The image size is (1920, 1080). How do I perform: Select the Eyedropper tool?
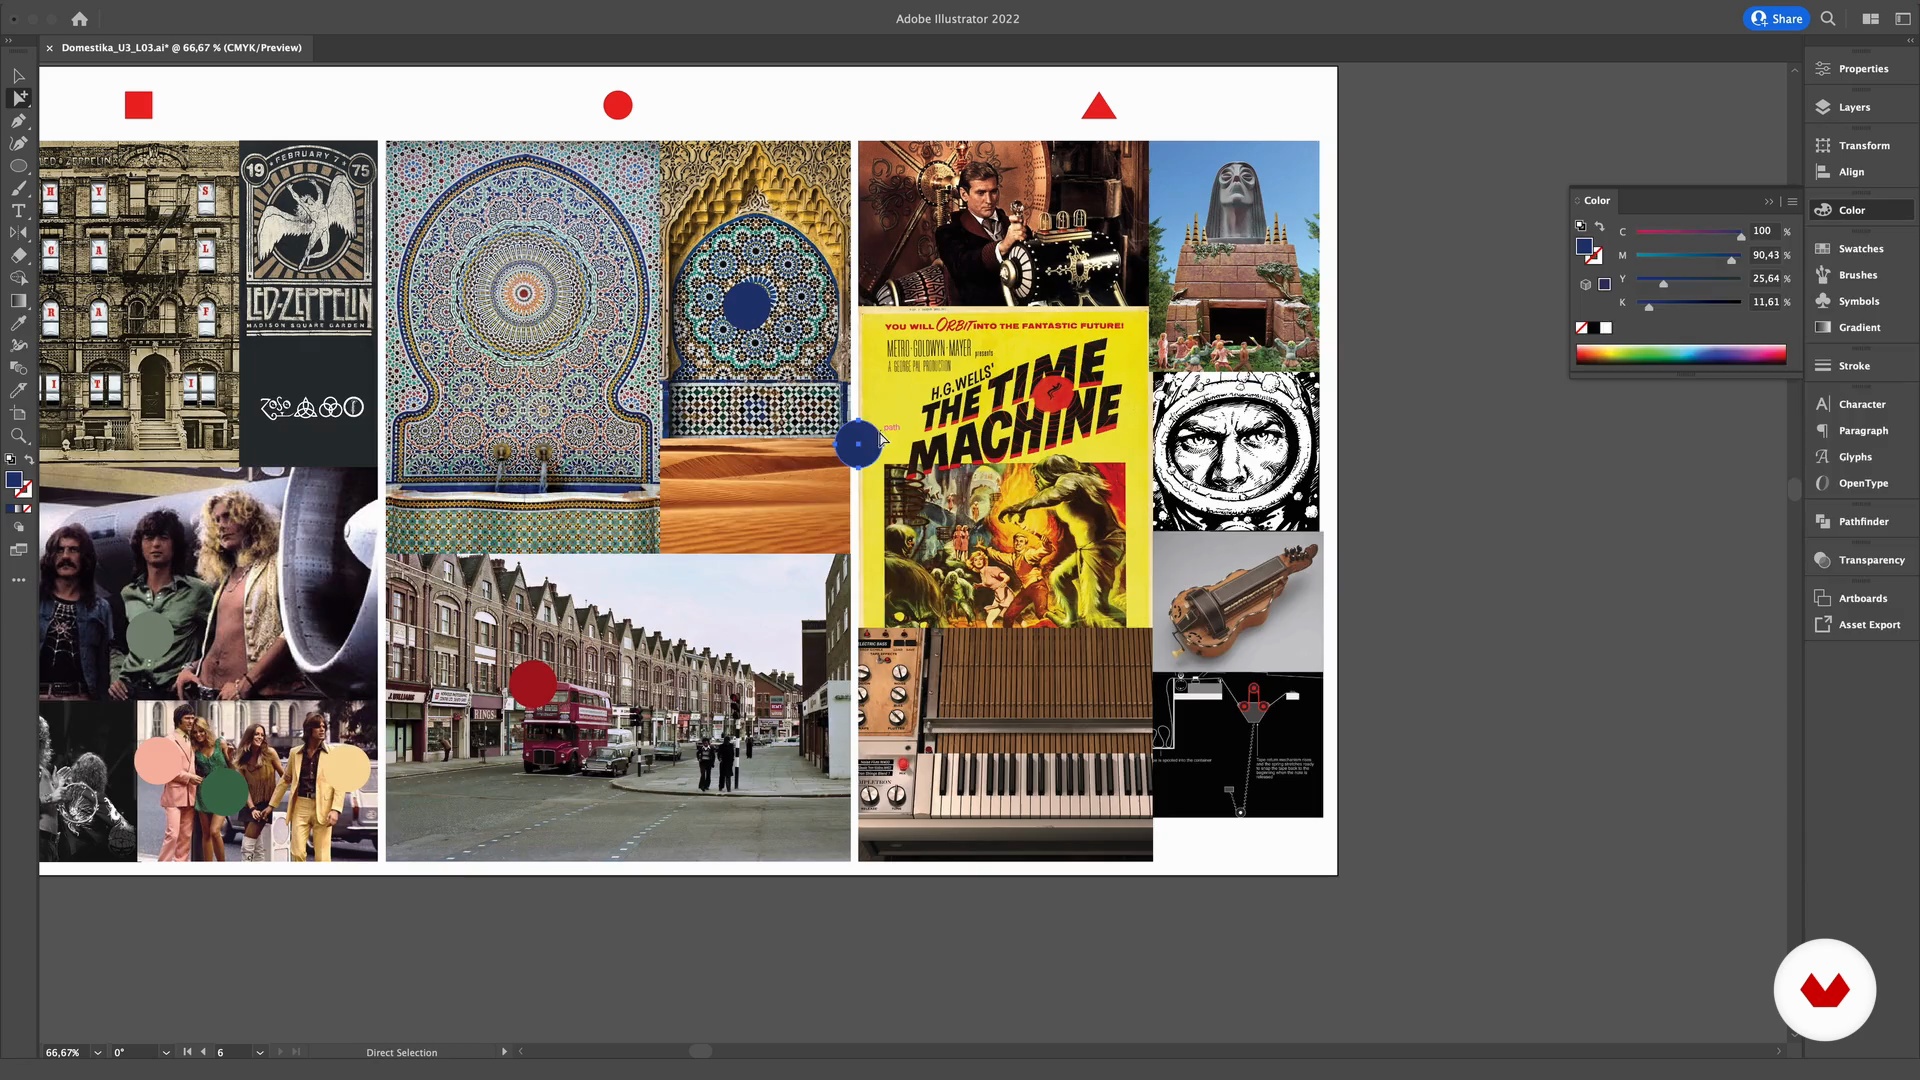pos(18,323)
